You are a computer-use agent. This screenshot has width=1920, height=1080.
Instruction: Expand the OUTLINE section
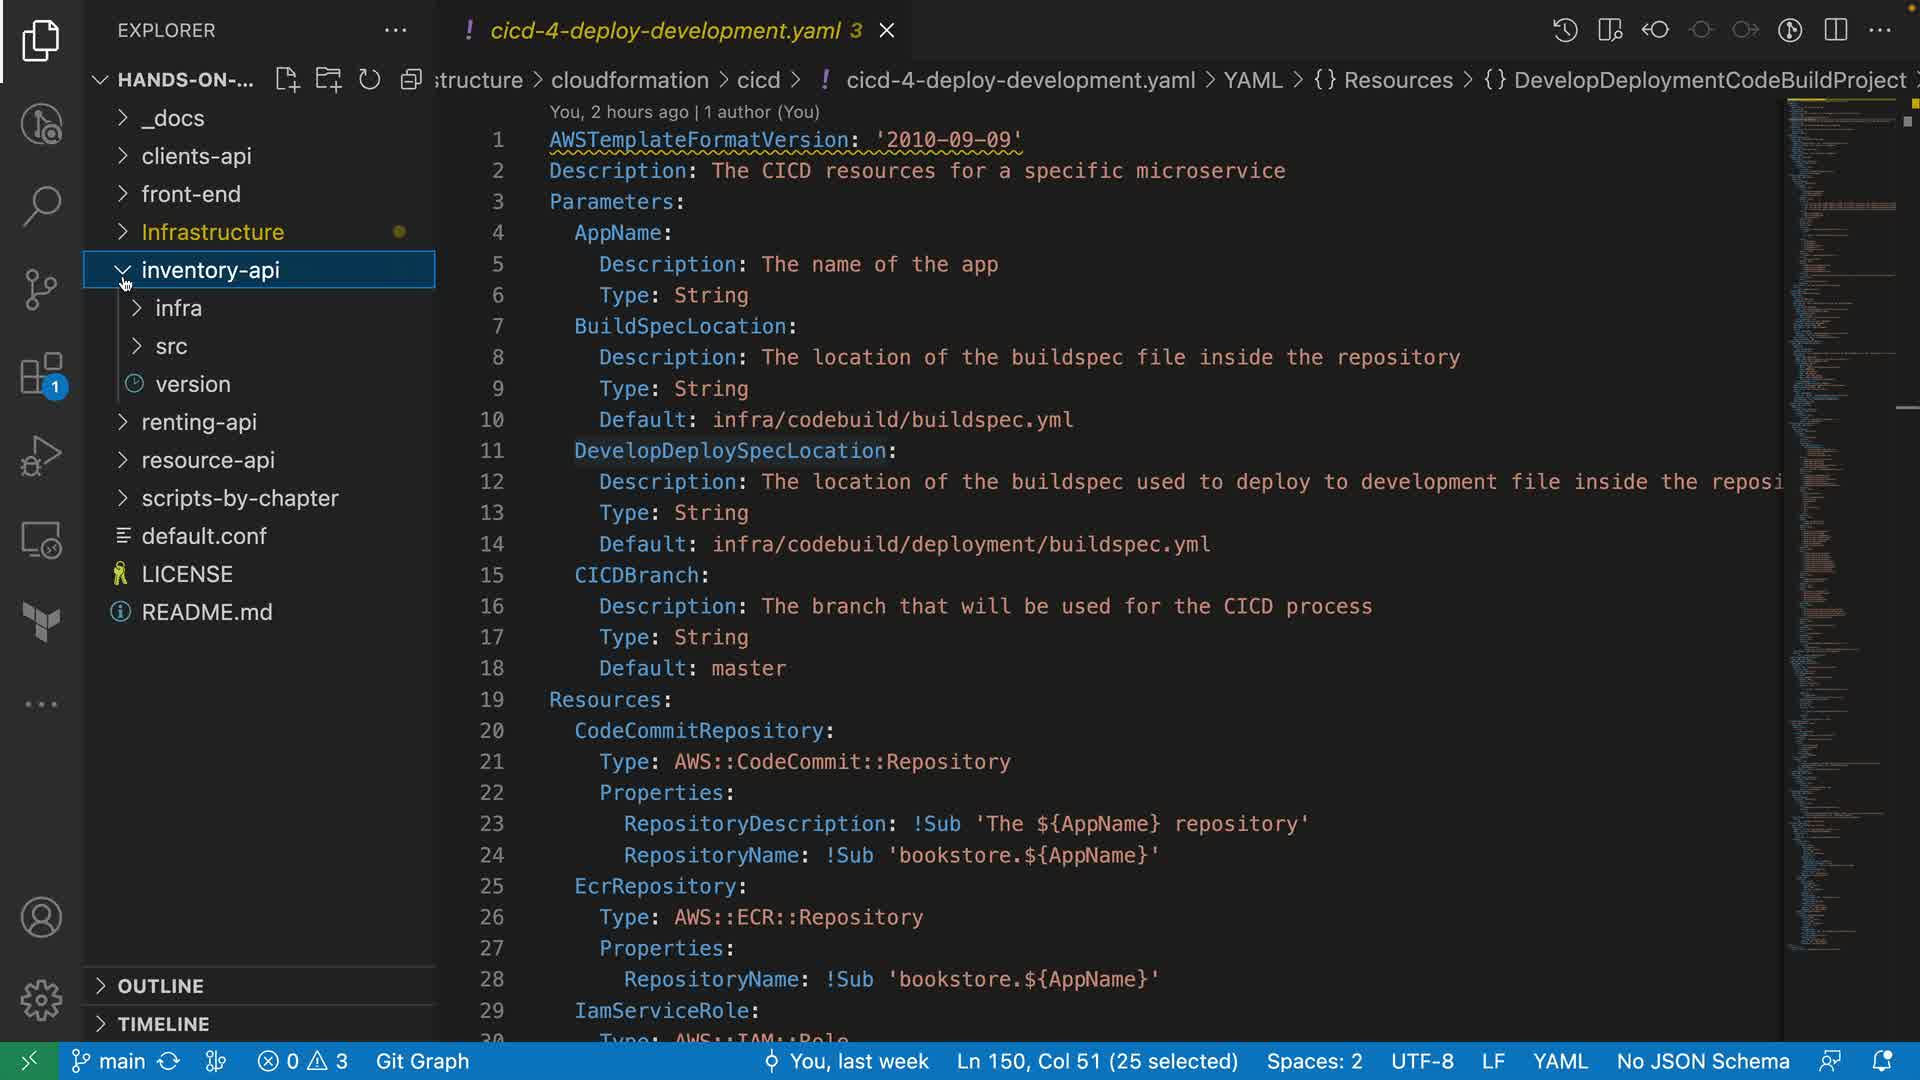click(x=160, y=986)
